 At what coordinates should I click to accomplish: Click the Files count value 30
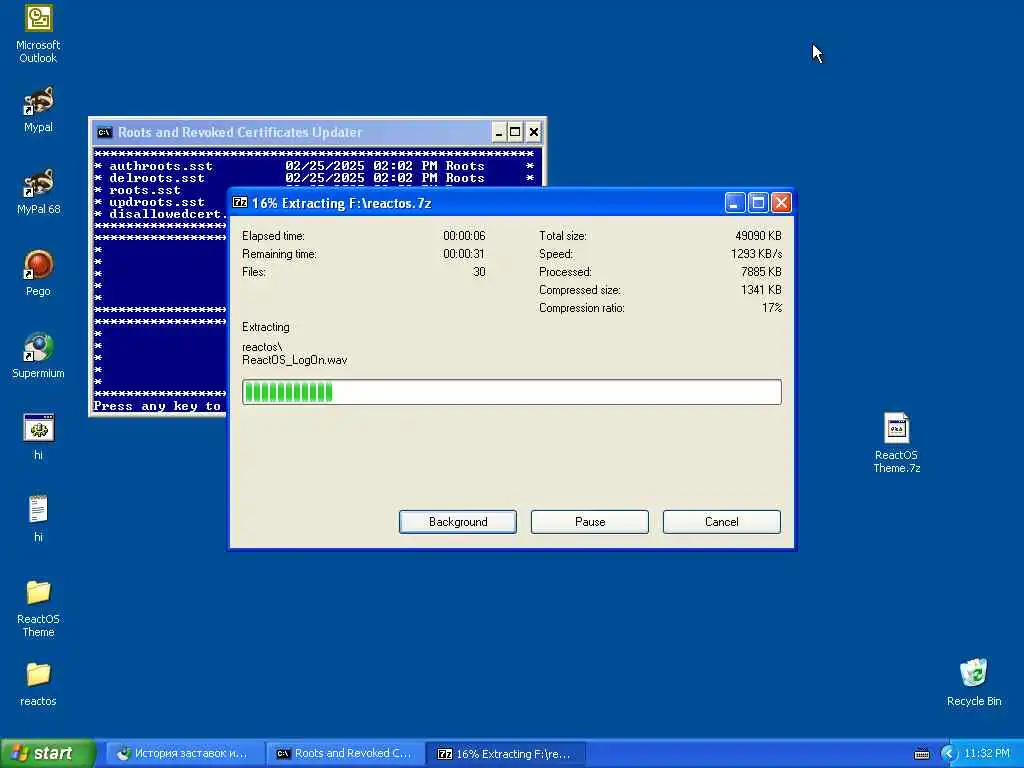point(479,272)
